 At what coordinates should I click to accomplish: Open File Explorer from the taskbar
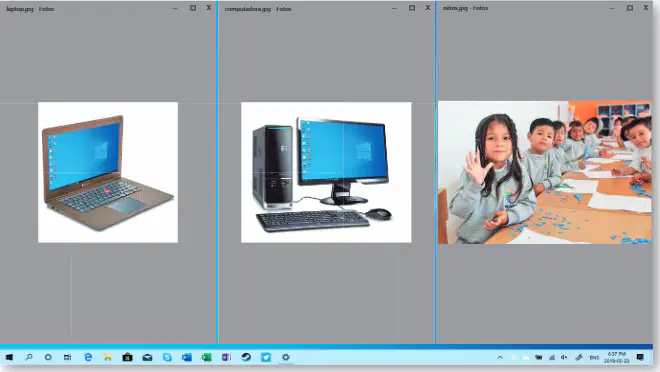click(108, 357)
